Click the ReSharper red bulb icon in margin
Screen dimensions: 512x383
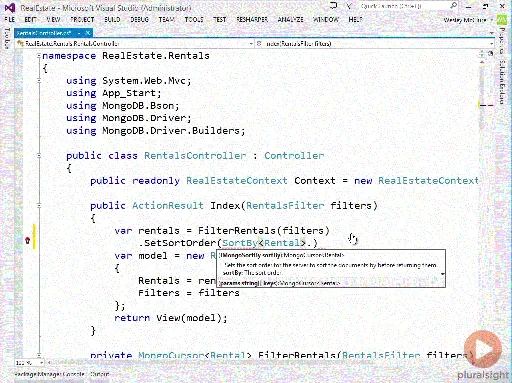28,240
